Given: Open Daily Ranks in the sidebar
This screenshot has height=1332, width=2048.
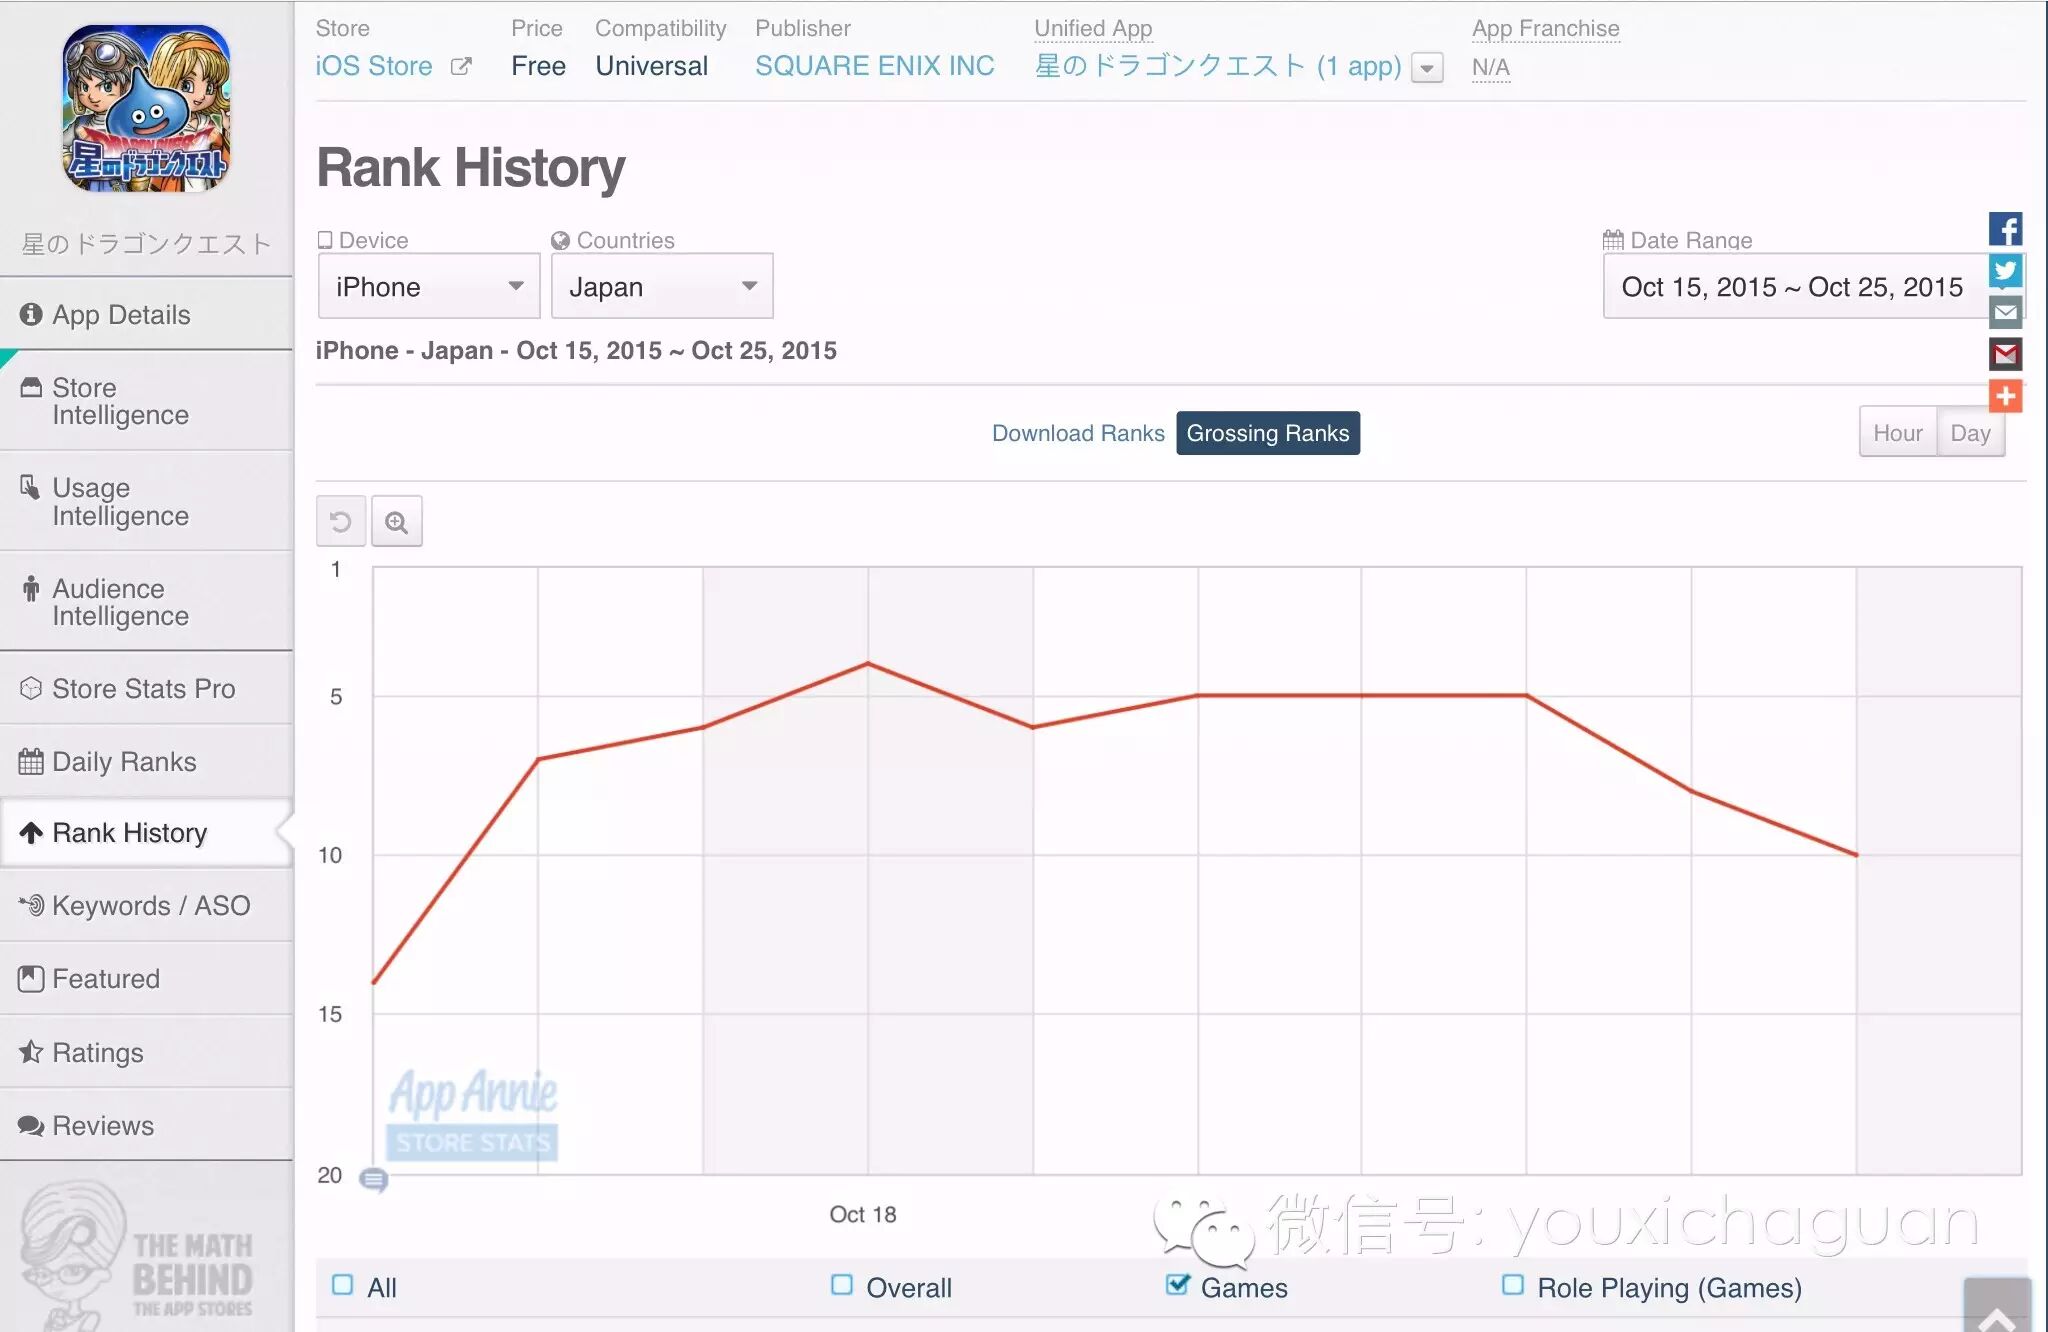Looking at the screenshot, I should (124, 762).
